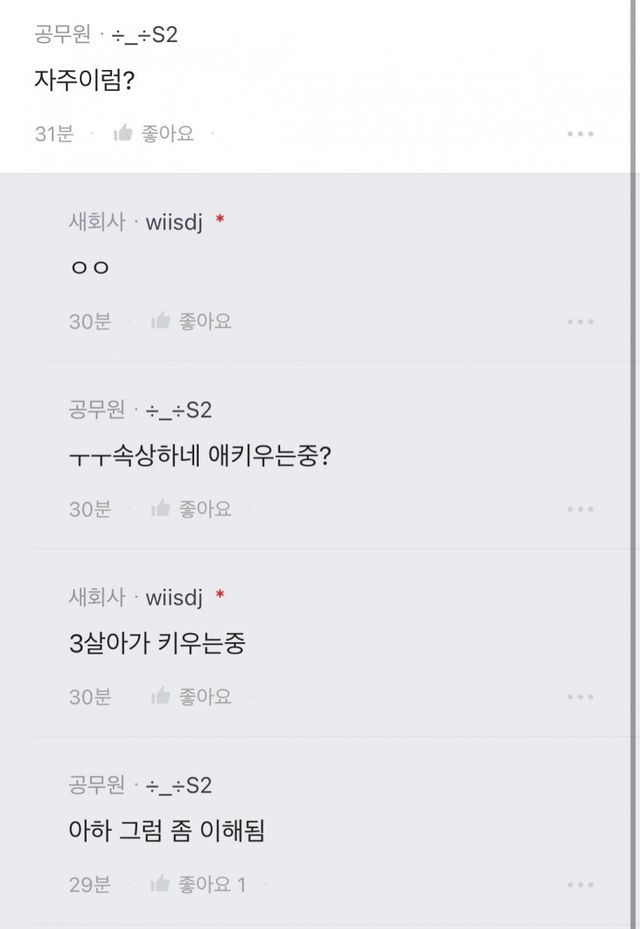Viewport: 640px width, 929px height.
Task: Tap the 새회사 company label above "ㅇㅇ"
Action: pos(97,222)
